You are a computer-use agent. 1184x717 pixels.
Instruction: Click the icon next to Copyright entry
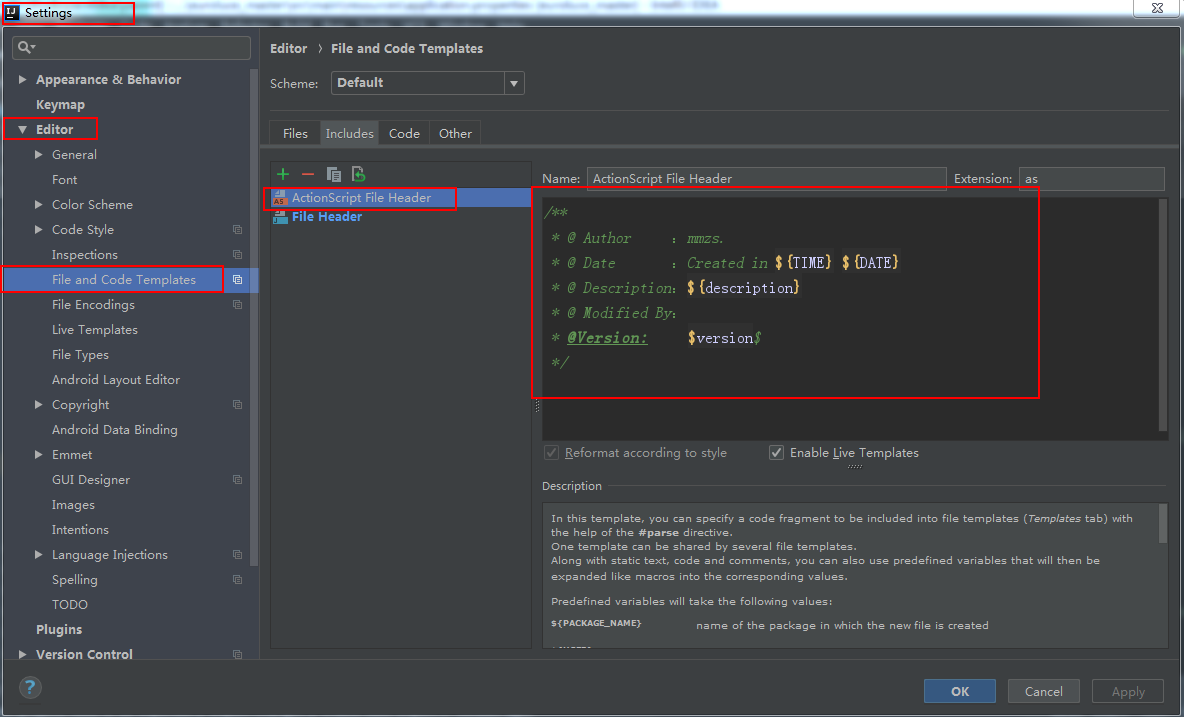click(x=237, y=404)
